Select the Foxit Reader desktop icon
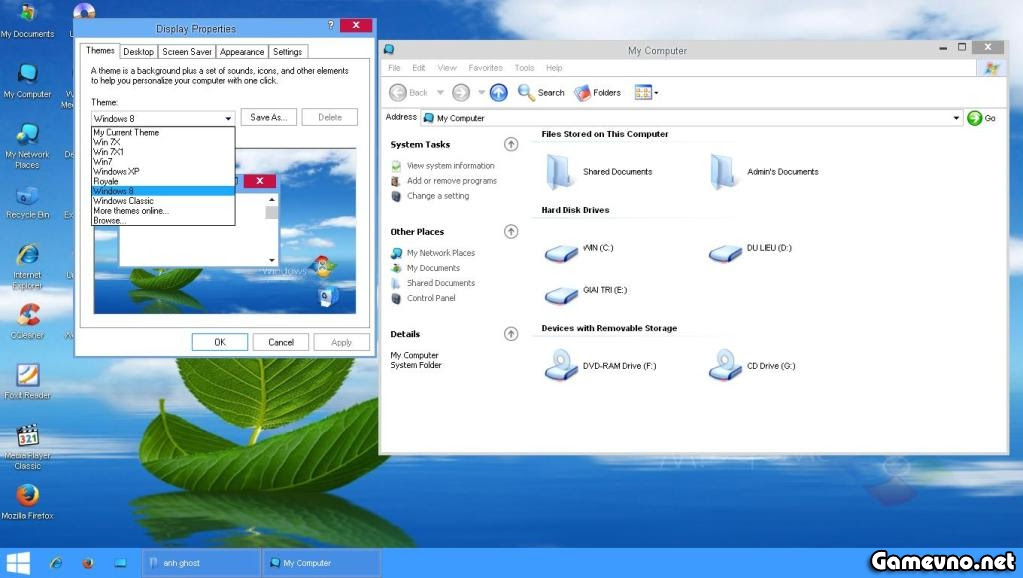This screenshot has width=1023, height=578. coord(27,381)
